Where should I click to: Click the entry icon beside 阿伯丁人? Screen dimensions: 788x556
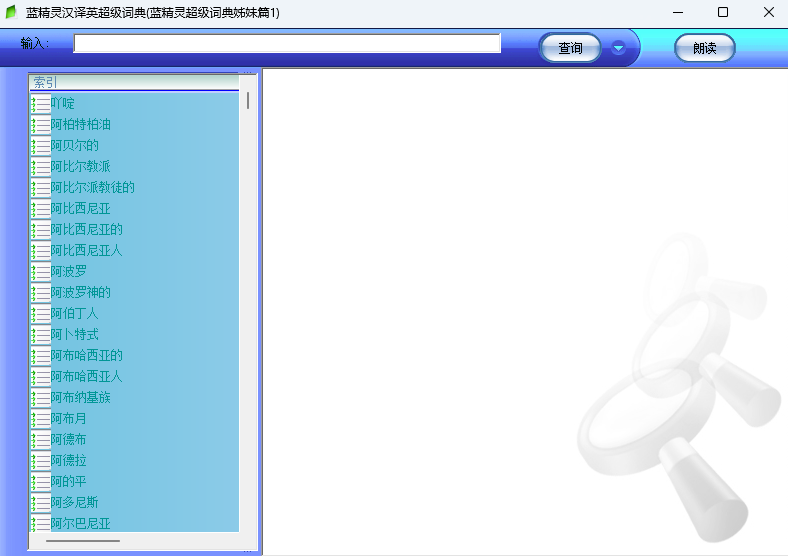[41, 314]
